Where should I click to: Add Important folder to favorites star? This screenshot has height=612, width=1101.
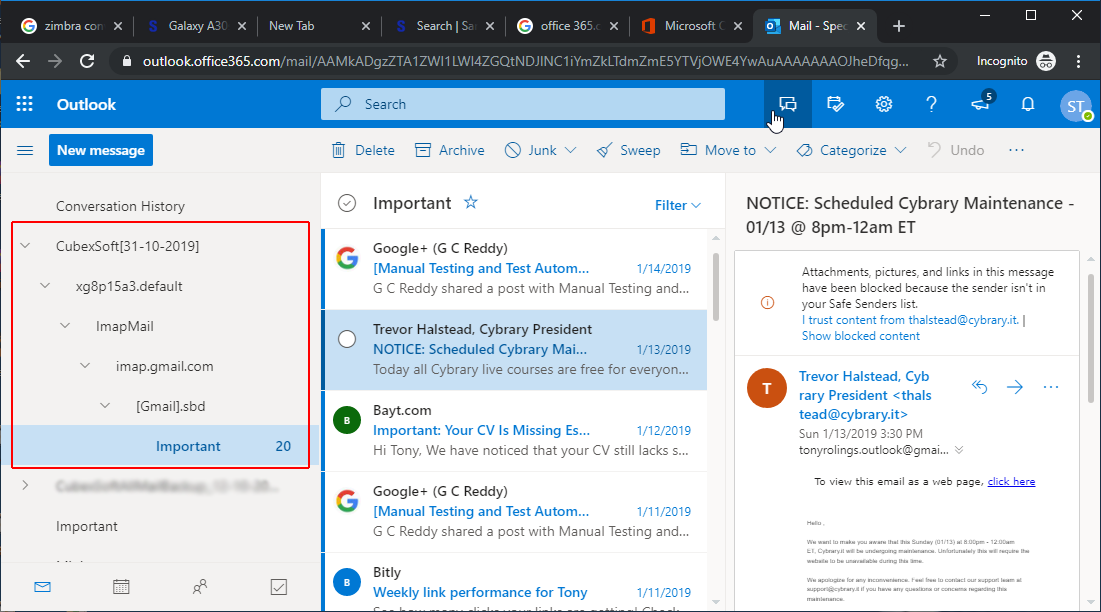[x=470, y=203]
